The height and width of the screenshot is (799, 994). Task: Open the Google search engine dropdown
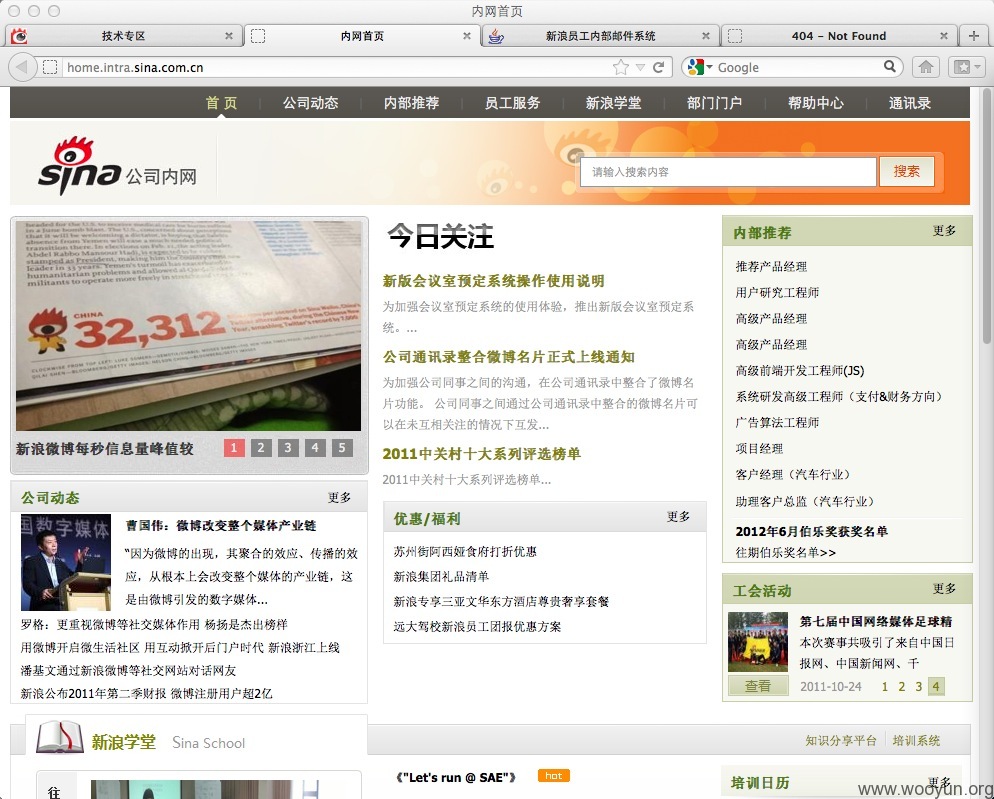click(700, 67)
